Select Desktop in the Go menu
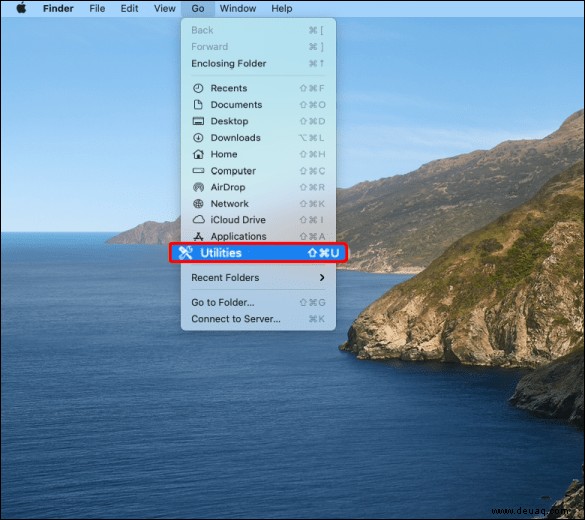The height and width of the screenshot is (520, 585). [x=258, y=121]
